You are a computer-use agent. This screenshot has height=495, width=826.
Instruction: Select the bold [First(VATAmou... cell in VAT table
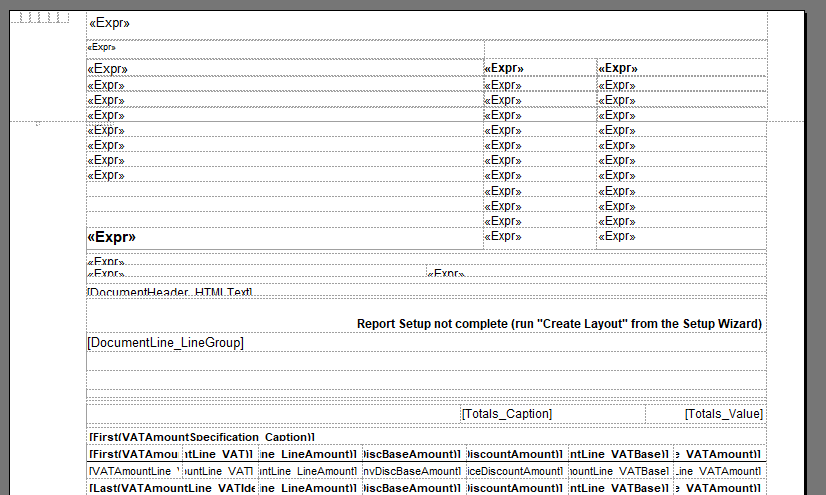click(134, 454)
